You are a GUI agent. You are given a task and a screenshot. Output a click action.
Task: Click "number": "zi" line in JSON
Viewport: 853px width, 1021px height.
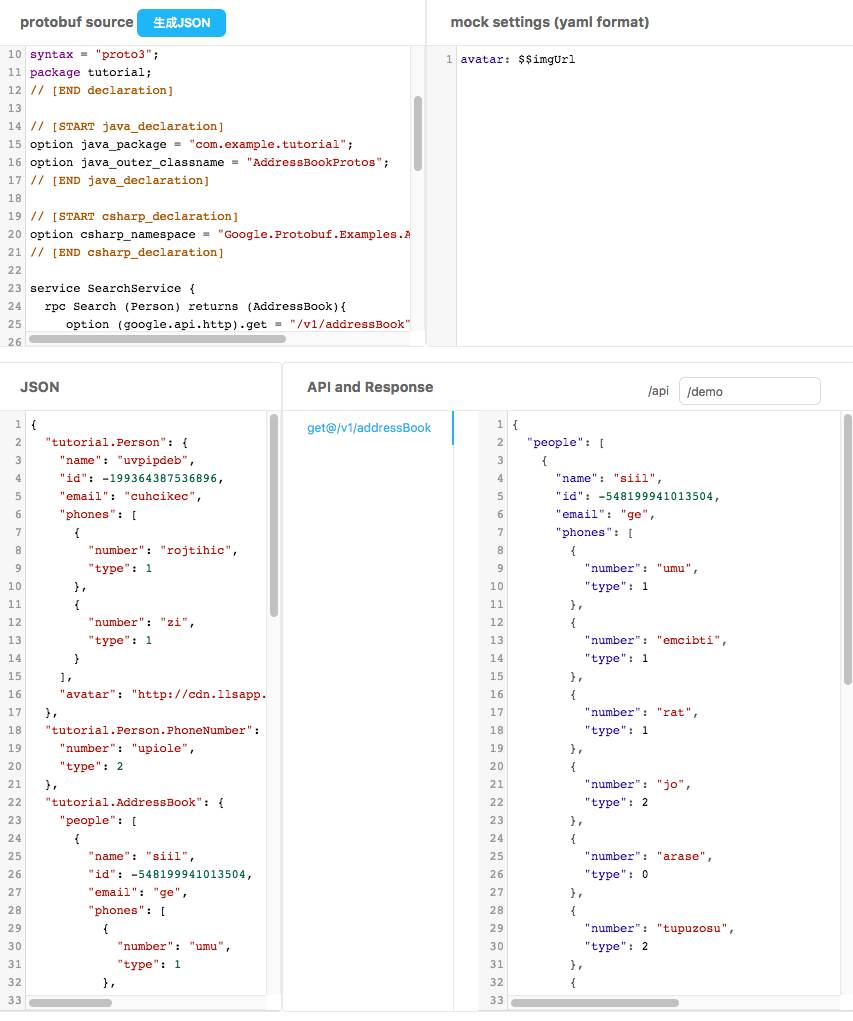pyautogui.click(x=141, y=622)
